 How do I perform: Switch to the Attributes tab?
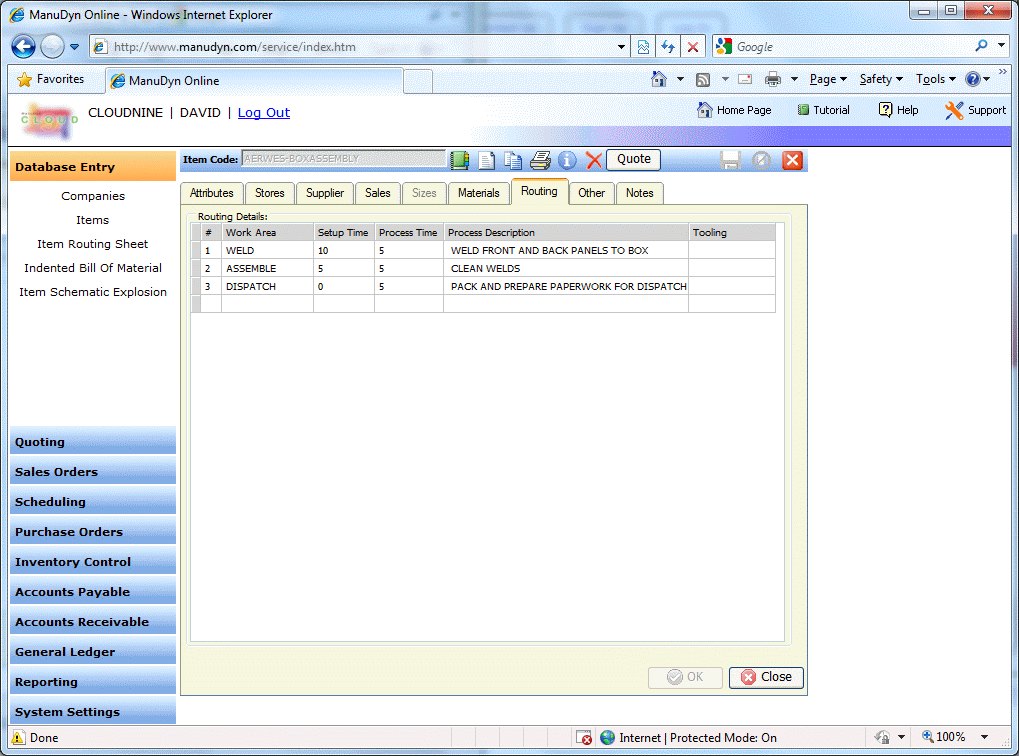click(212, 193)
